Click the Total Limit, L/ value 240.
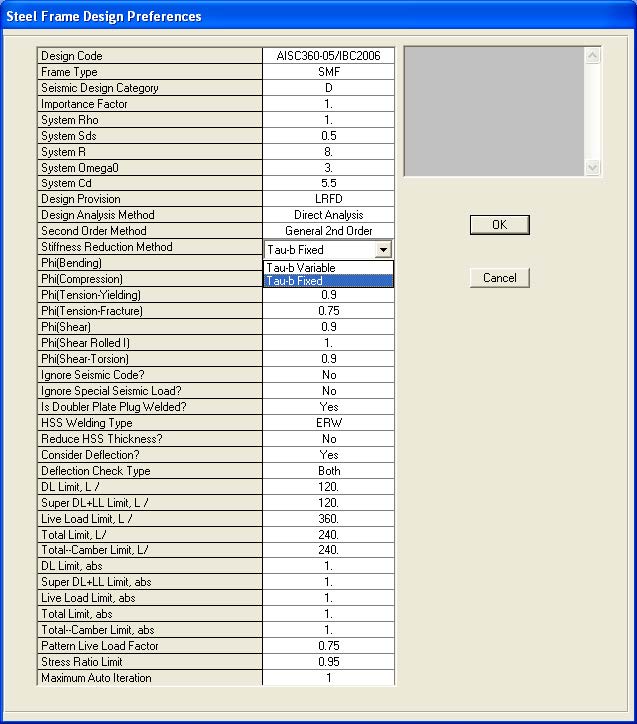 pyautogui.click(x=328, y=535)
